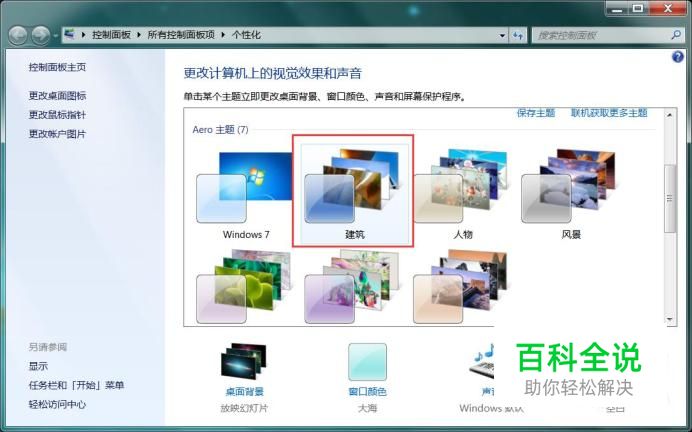Click 所有控制面板项 breadcrumb
Viewport: 692px width, 432px height.
point(181,35)
